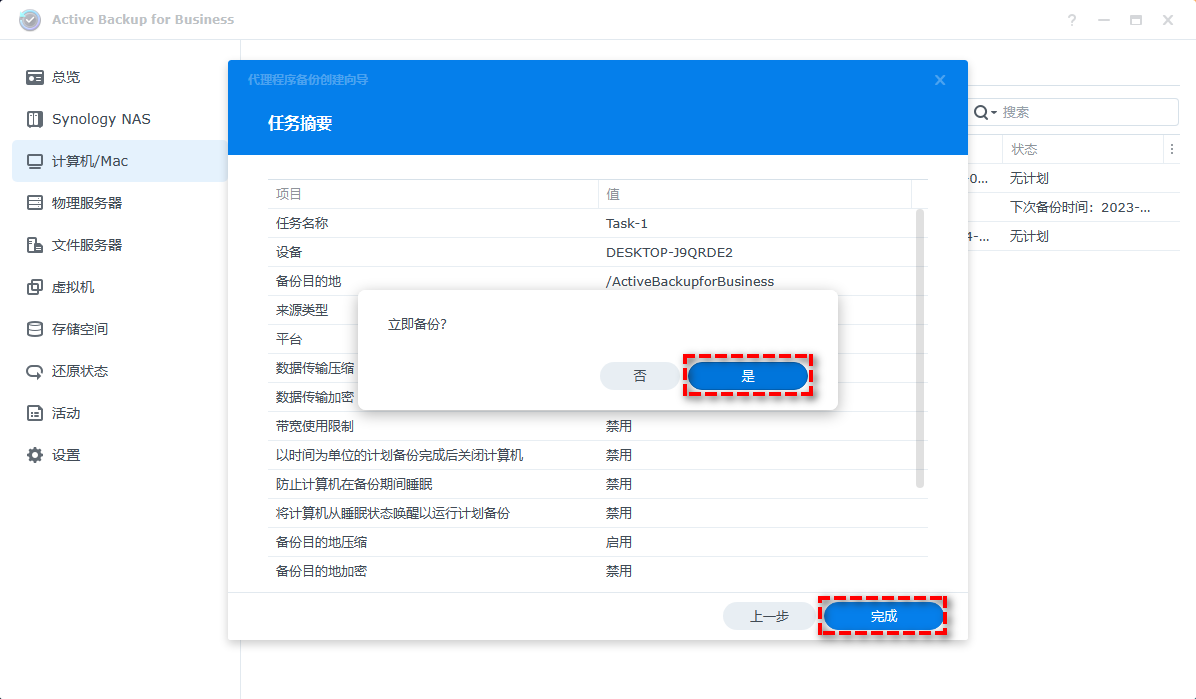Select the 存储空间 storage icon
The image size is (1196, 699).
35,329
